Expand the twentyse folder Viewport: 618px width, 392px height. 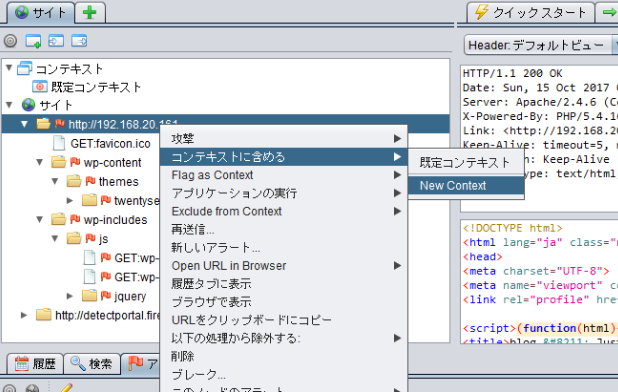coord(70,200)
